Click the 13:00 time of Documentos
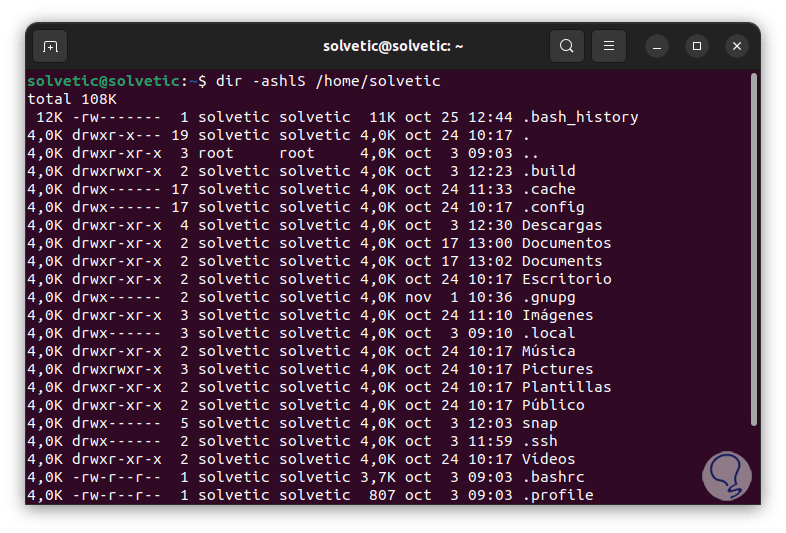This screenshot has height=533, width=786. pyautogui.click(x=490, y=243)
